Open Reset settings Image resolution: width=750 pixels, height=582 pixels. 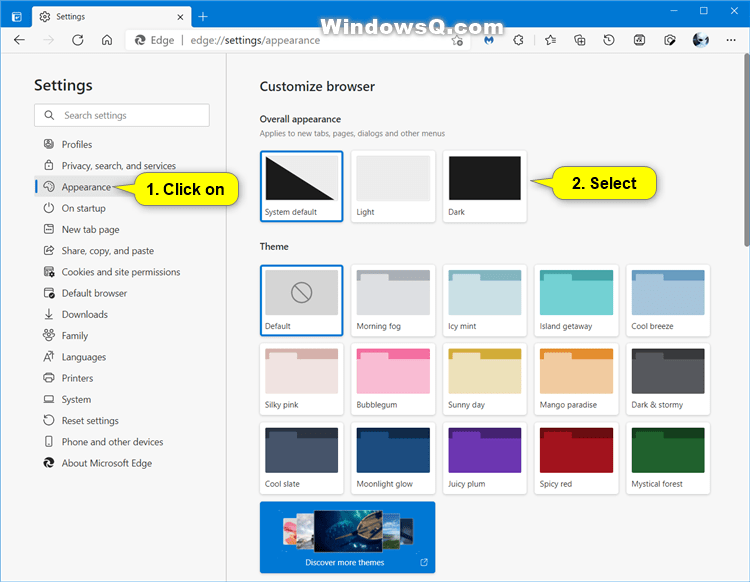point(90,420)
